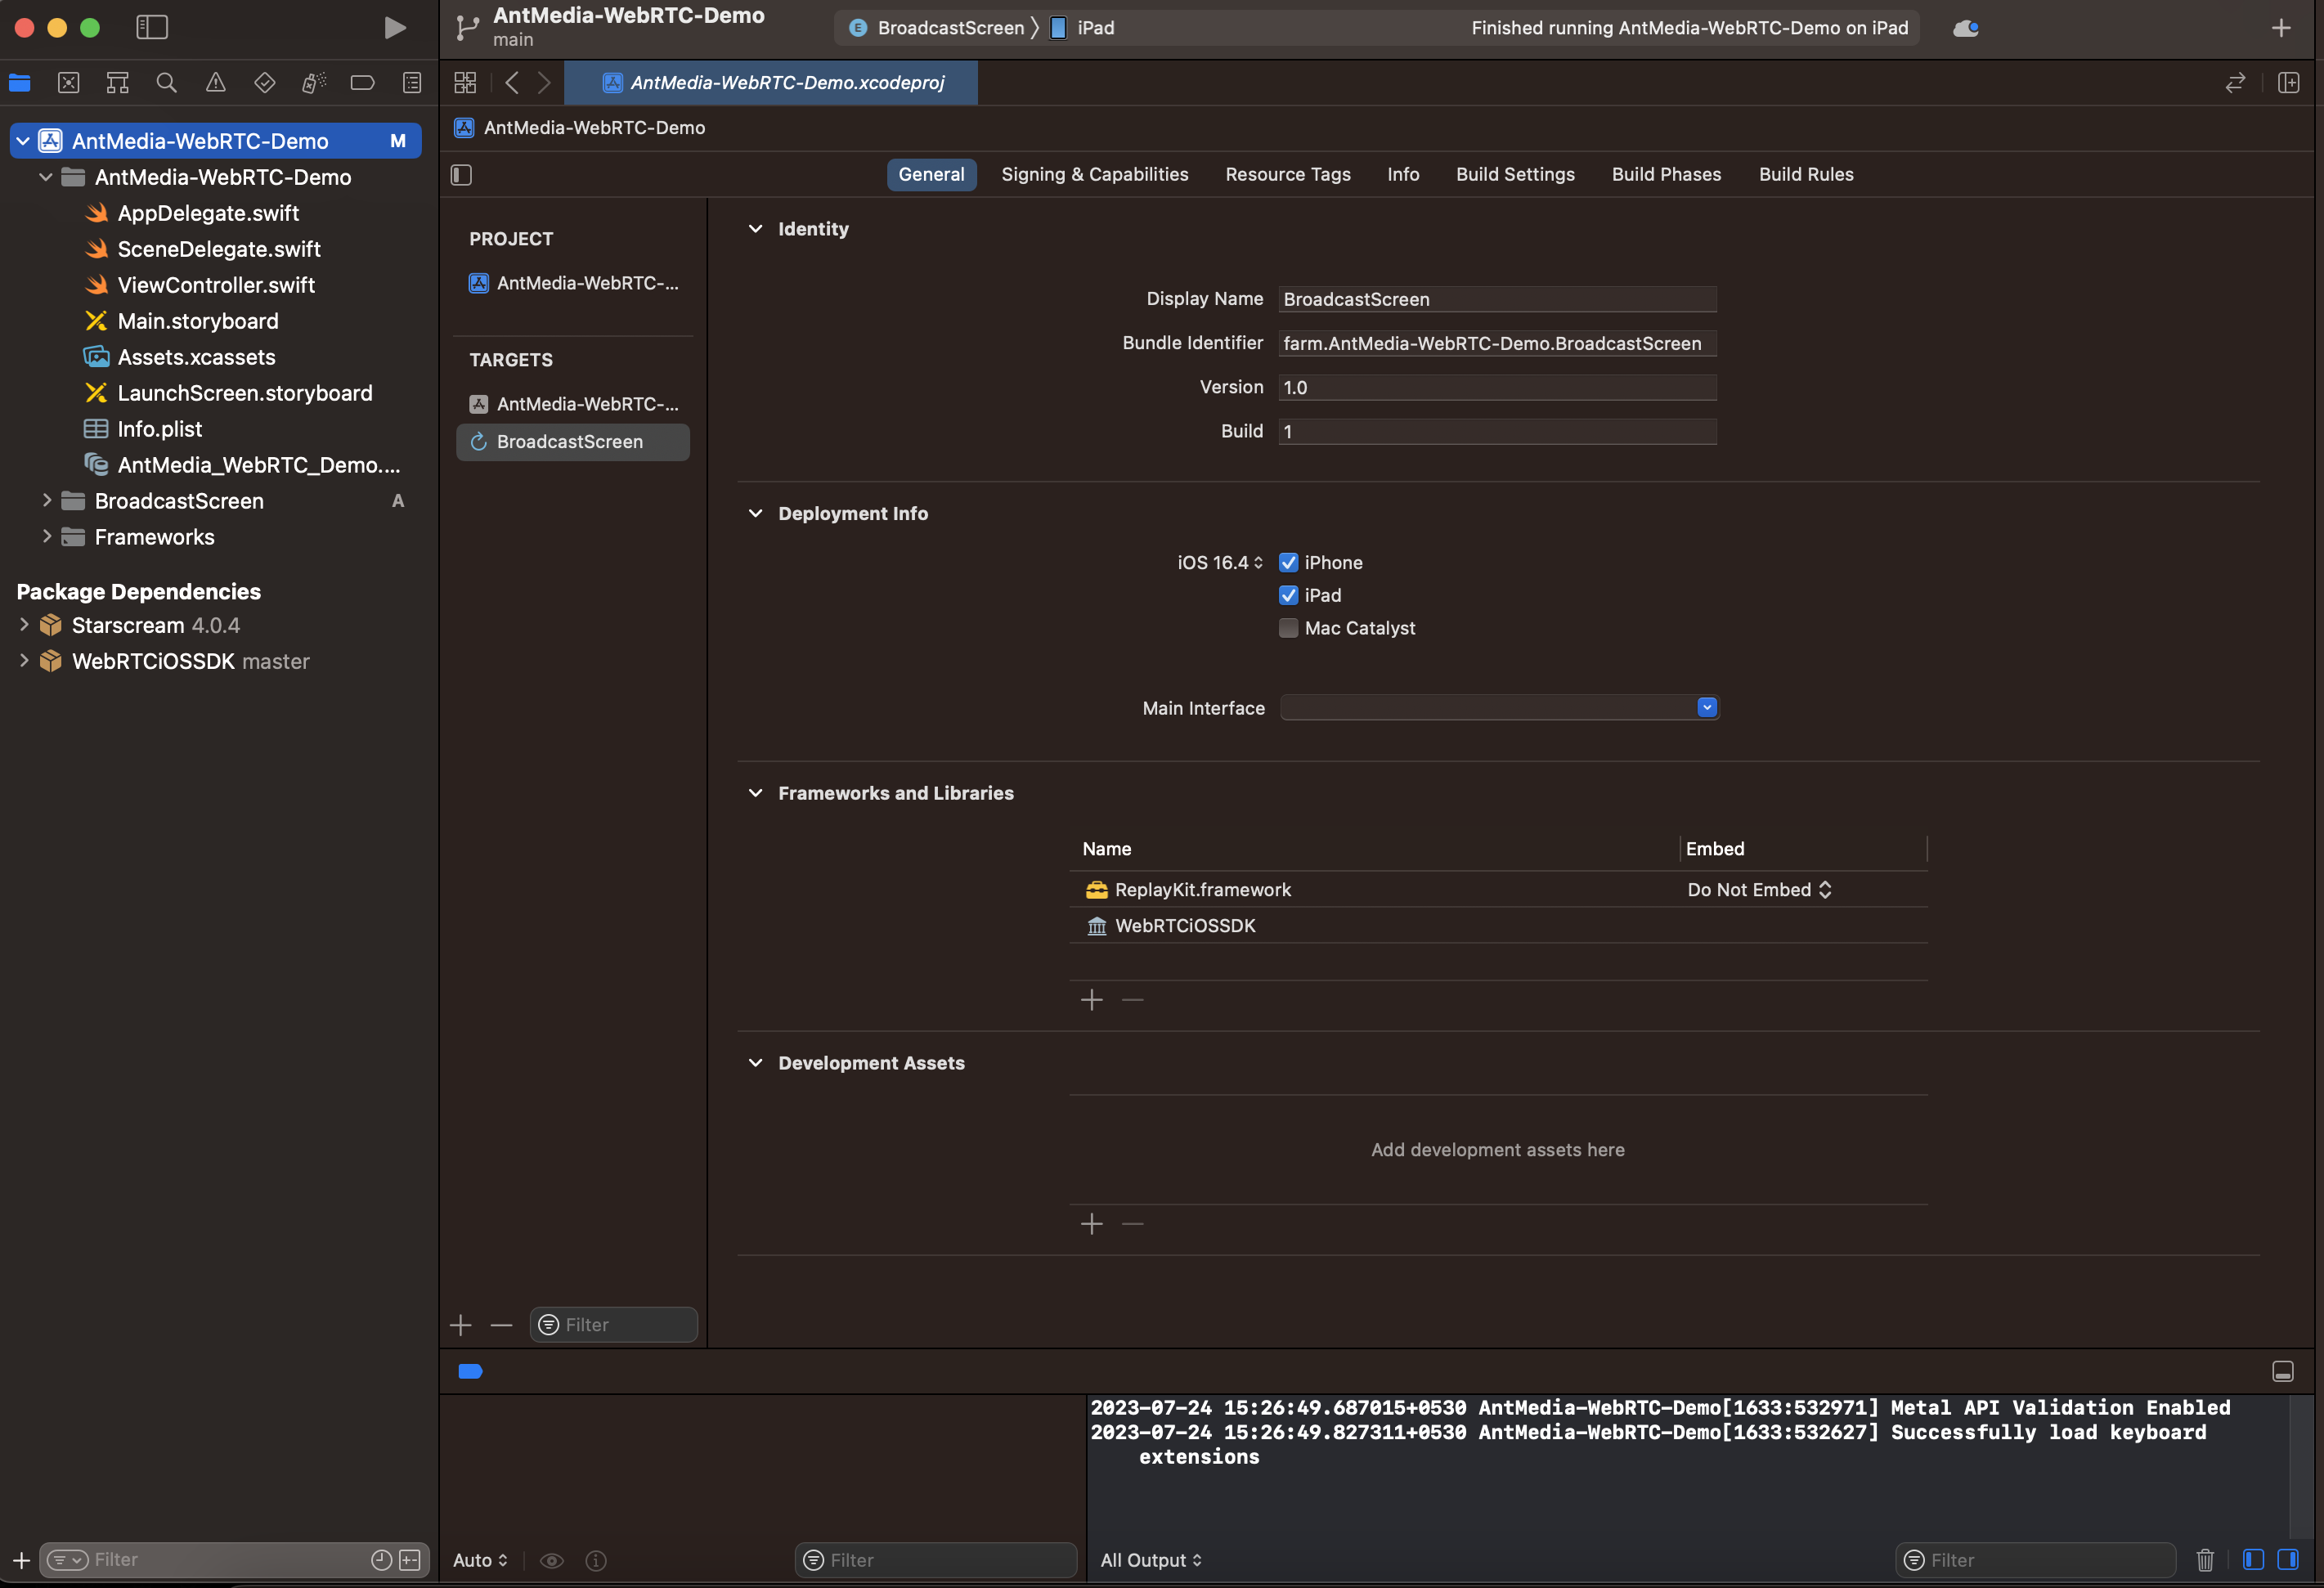
Task: Click the targets Filter field
Action: [613, 1325]
